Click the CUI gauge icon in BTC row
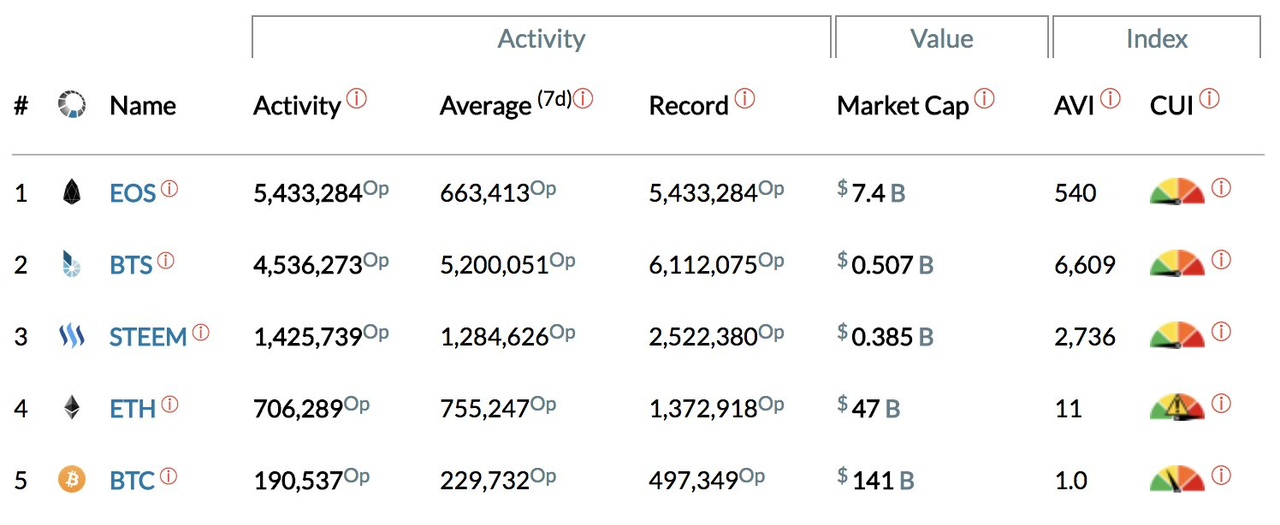 pos(1177,479)
